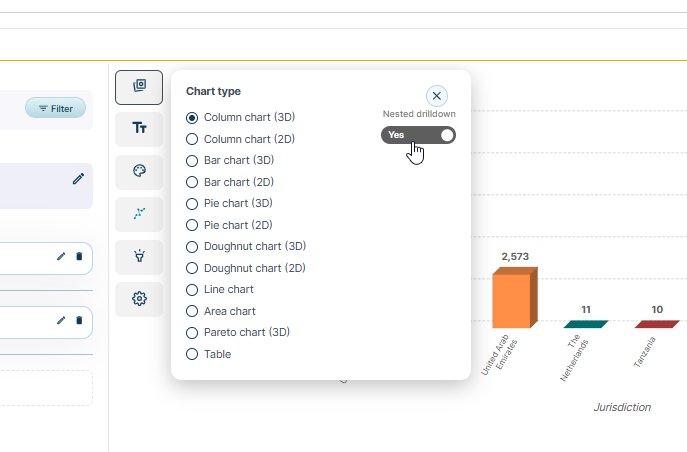Open the color palette settings

[139, 171]
